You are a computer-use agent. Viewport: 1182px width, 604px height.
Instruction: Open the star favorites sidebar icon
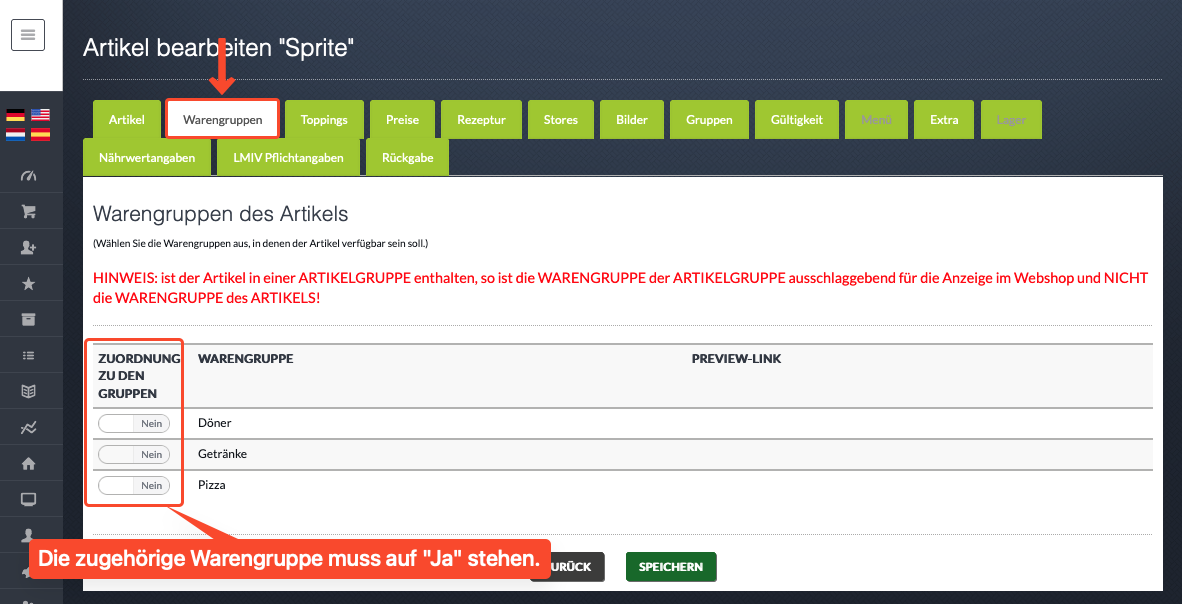tap(29, 284)
